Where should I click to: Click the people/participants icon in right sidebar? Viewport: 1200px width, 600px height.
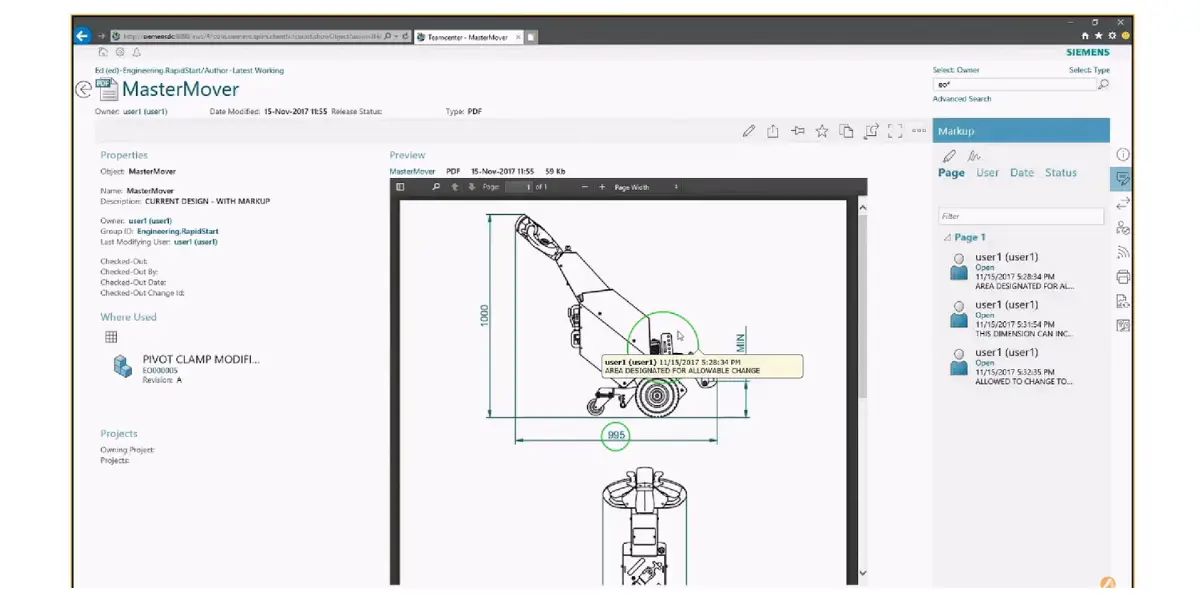coord(1123,228)
